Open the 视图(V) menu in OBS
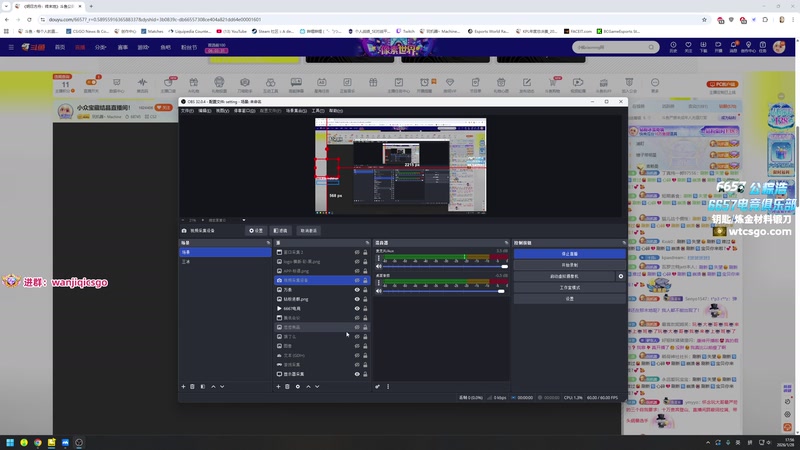 click(222, 111)
